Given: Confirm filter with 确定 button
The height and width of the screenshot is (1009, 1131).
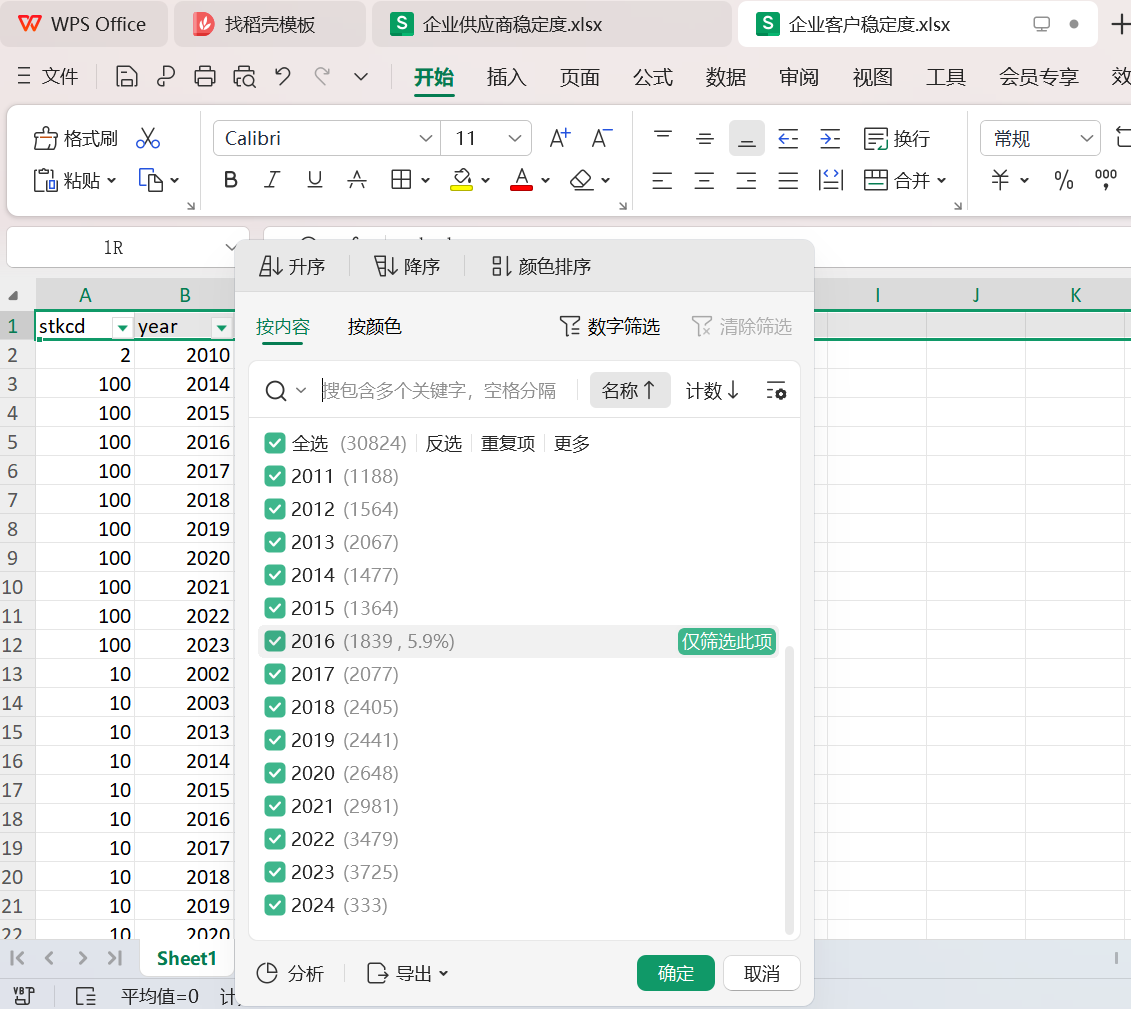Looking at the screenshot, I should click(x=675, y=973).
